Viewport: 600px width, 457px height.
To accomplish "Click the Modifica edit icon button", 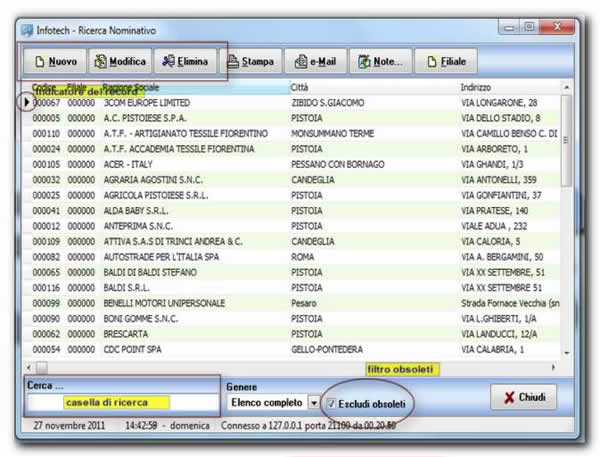I will [x=120, y=62].
